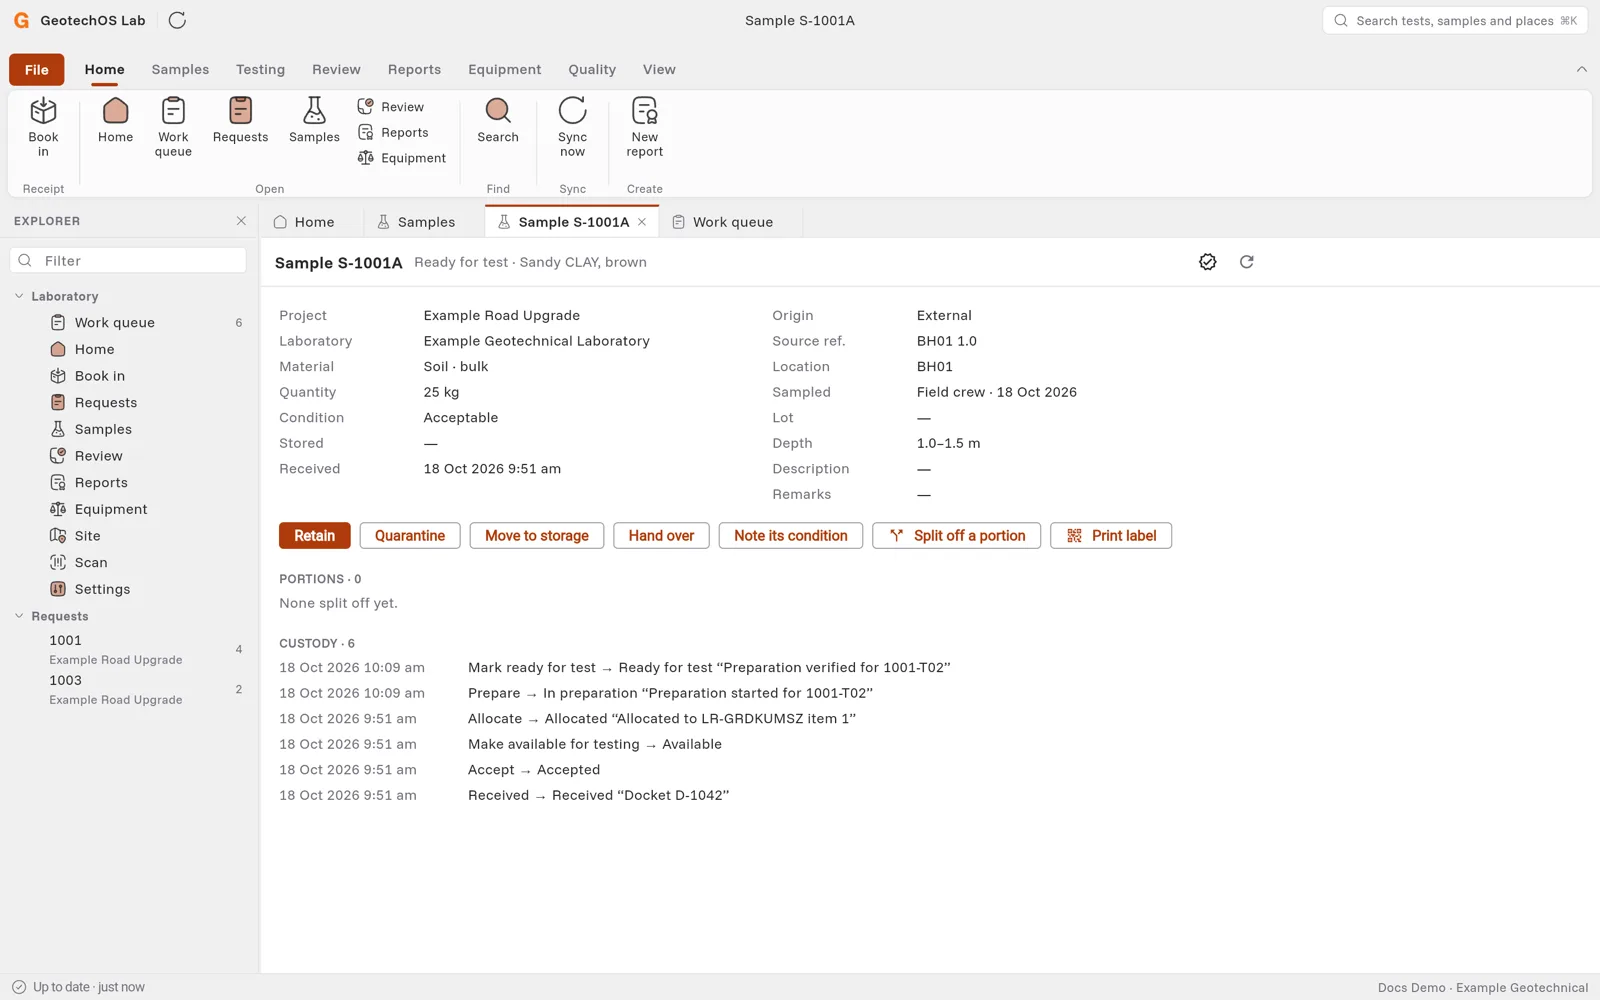Image resolution: width=1600 pixels, height=1000 pixels.
Task: Open Samples flask icon in ribbon
Action: click(x=314, y=121)
